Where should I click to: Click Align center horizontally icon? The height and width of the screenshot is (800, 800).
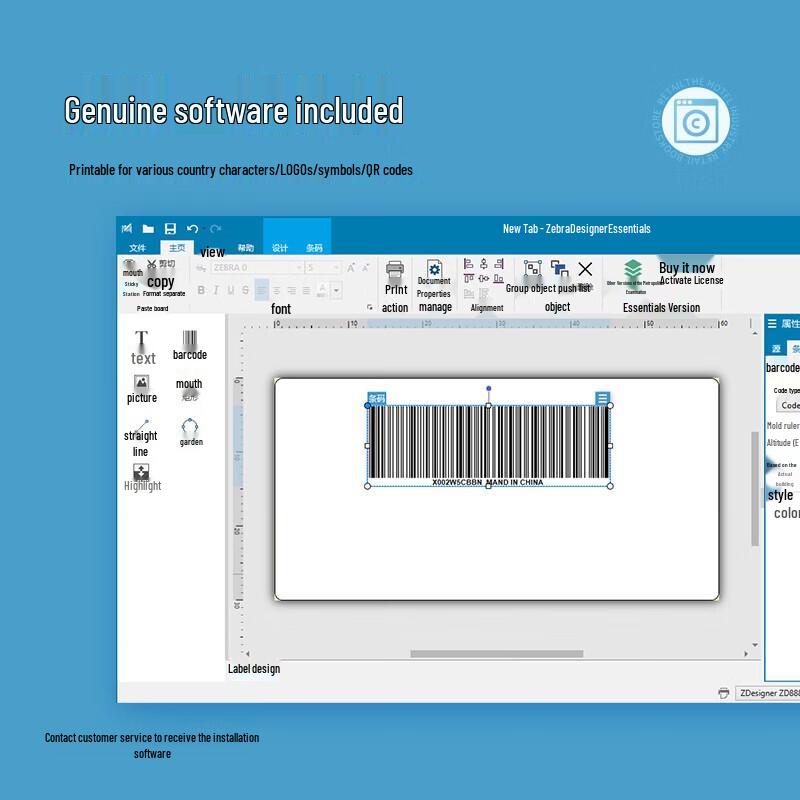click(x=484, y=264)
